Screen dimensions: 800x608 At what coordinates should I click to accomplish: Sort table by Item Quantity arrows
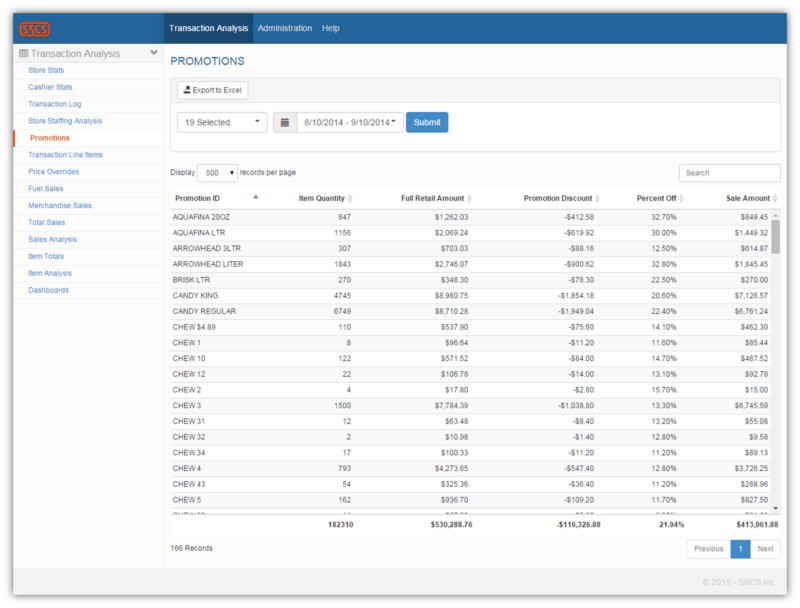[x=350, y=198]
